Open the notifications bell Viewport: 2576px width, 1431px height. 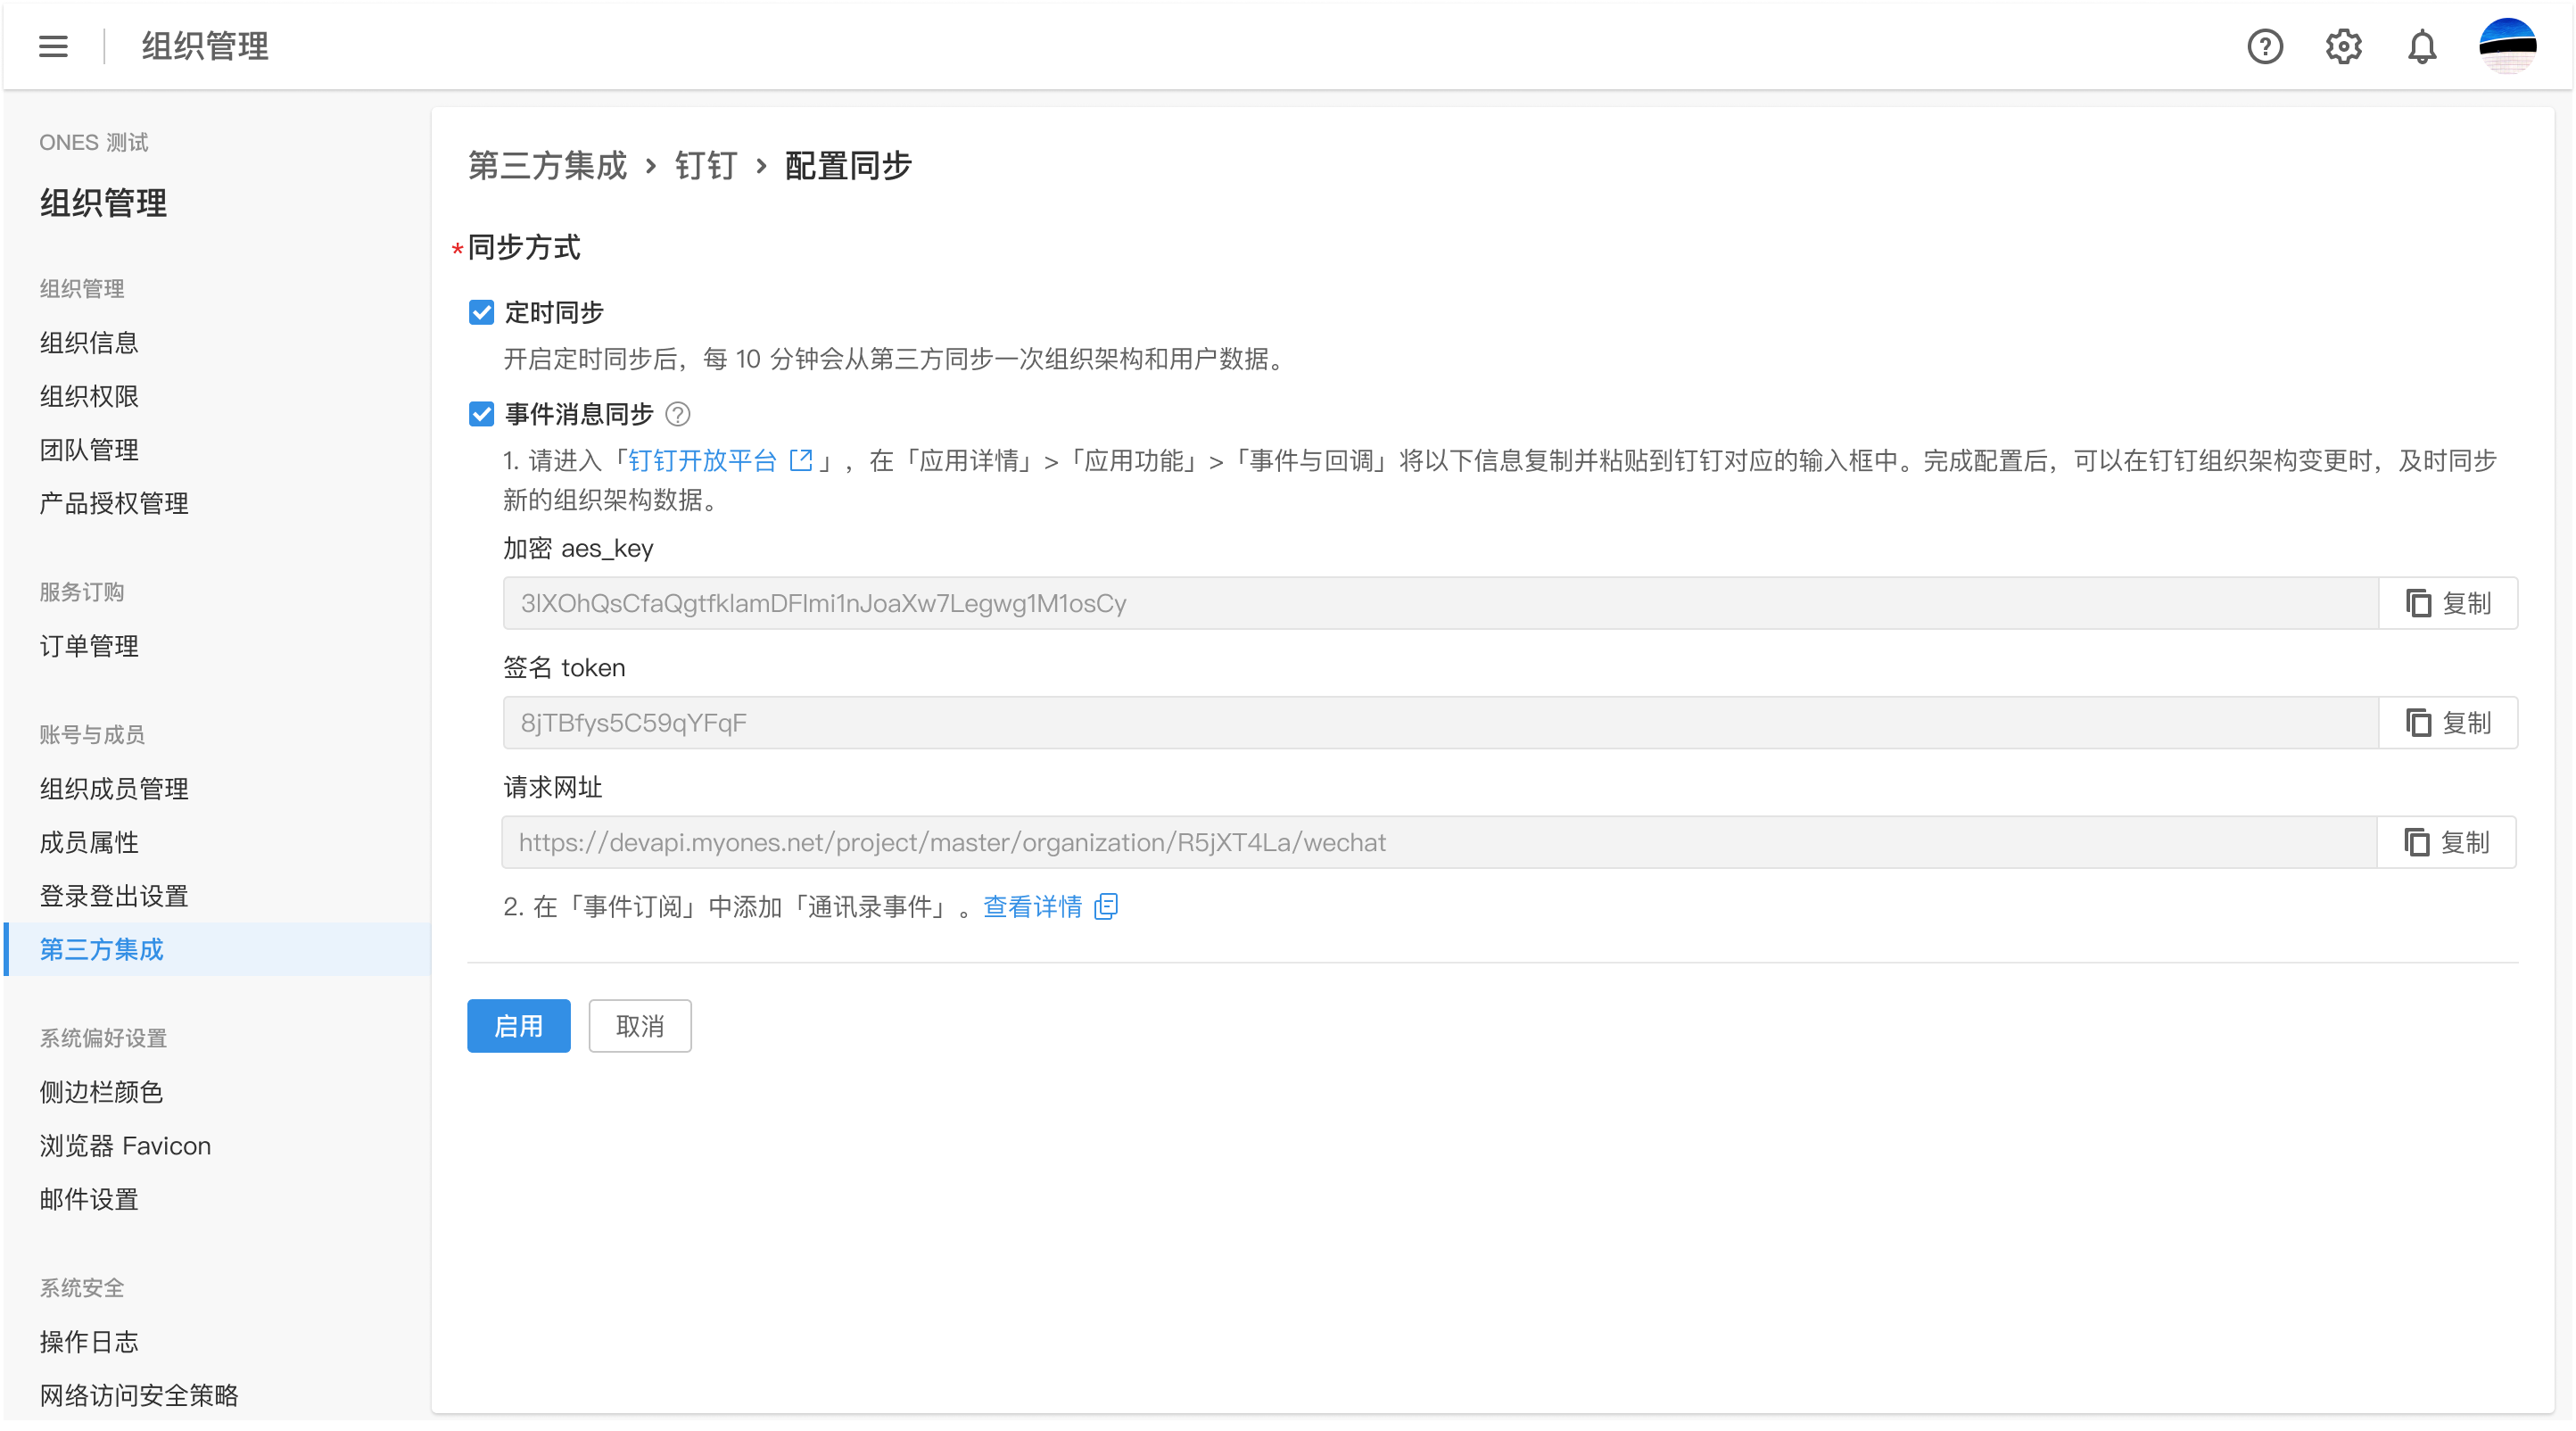(2421, 46)
